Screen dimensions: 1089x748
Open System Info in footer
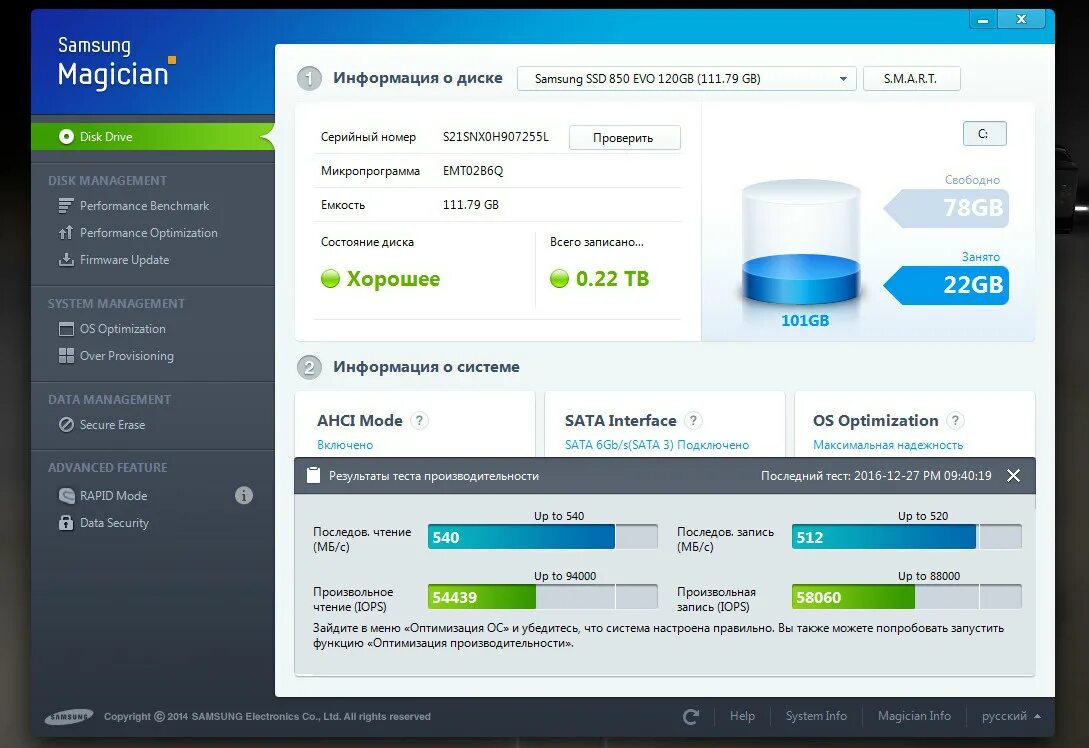[816, 716]
